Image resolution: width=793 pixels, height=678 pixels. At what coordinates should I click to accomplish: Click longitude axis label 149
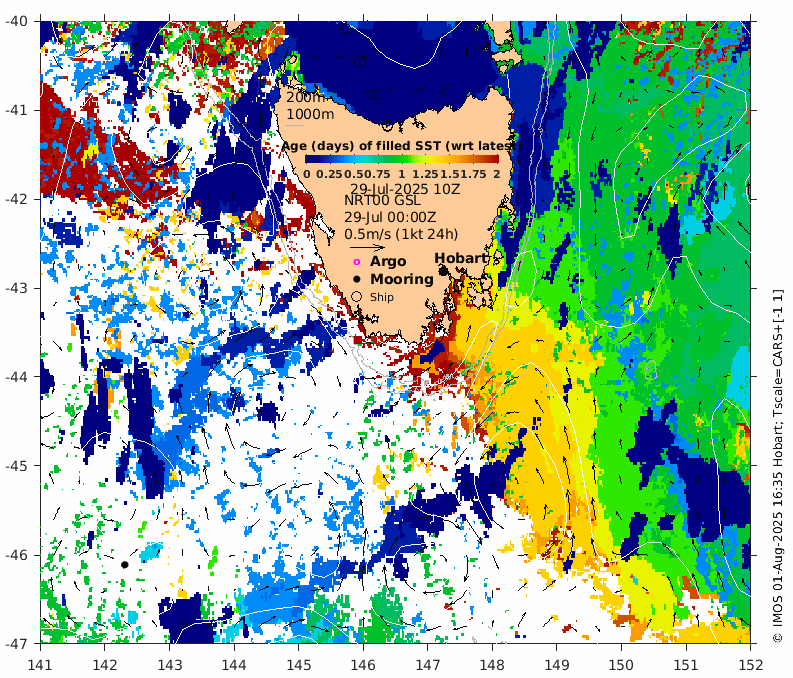[557, 664]
